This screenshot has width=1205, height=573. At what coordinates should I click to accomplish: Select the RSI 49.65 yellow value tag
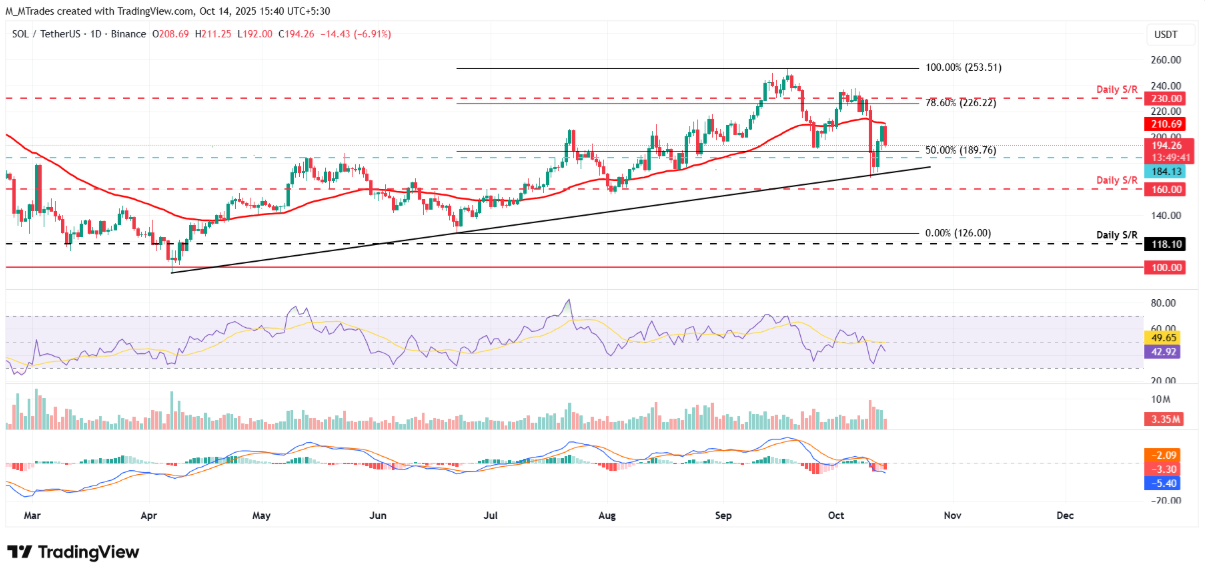1165,338
